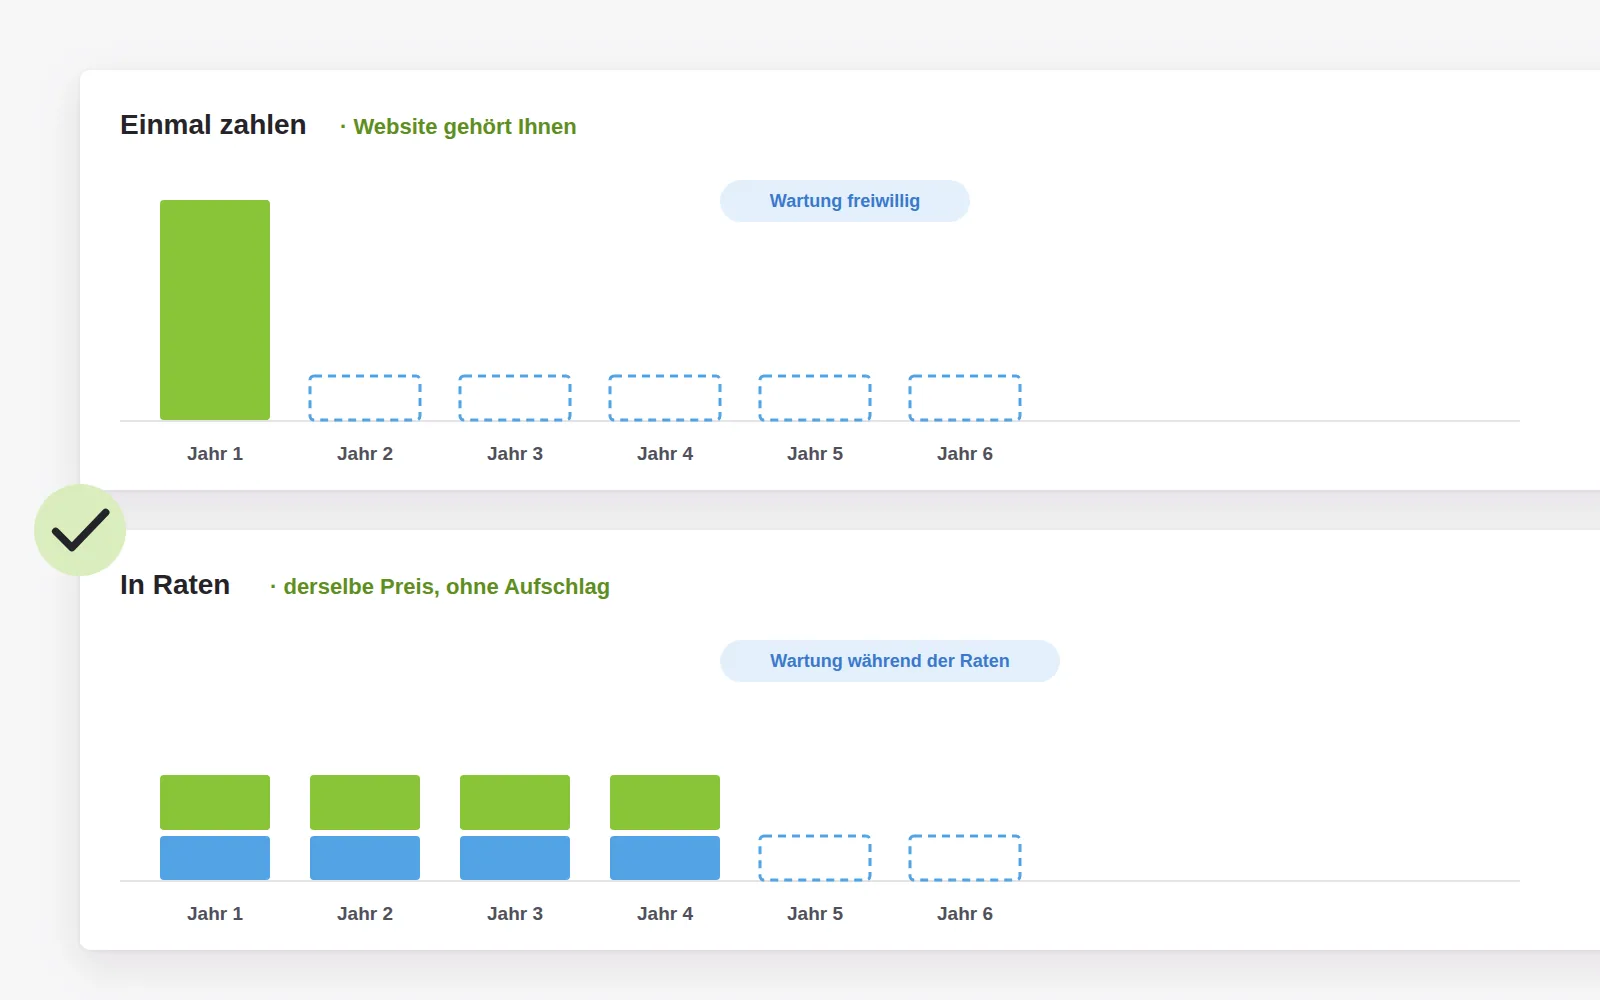This screenshot has width=1600, height=1000.
Task: Click green block for Jahr 3 in In Raten
Action: point(515,802)
